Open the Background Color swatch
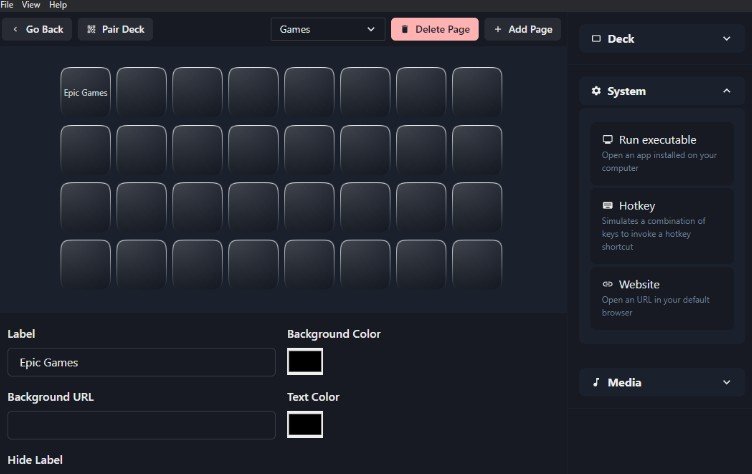 click(305, 361)
